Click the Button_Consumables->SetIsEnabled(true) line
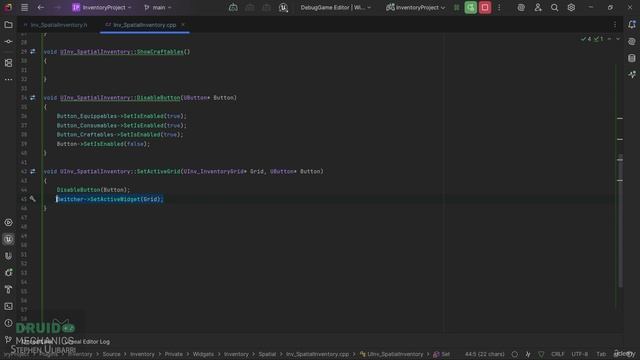The width and height of the screenshot is (640, 360). pyautogui.click(x=121, y=125)
